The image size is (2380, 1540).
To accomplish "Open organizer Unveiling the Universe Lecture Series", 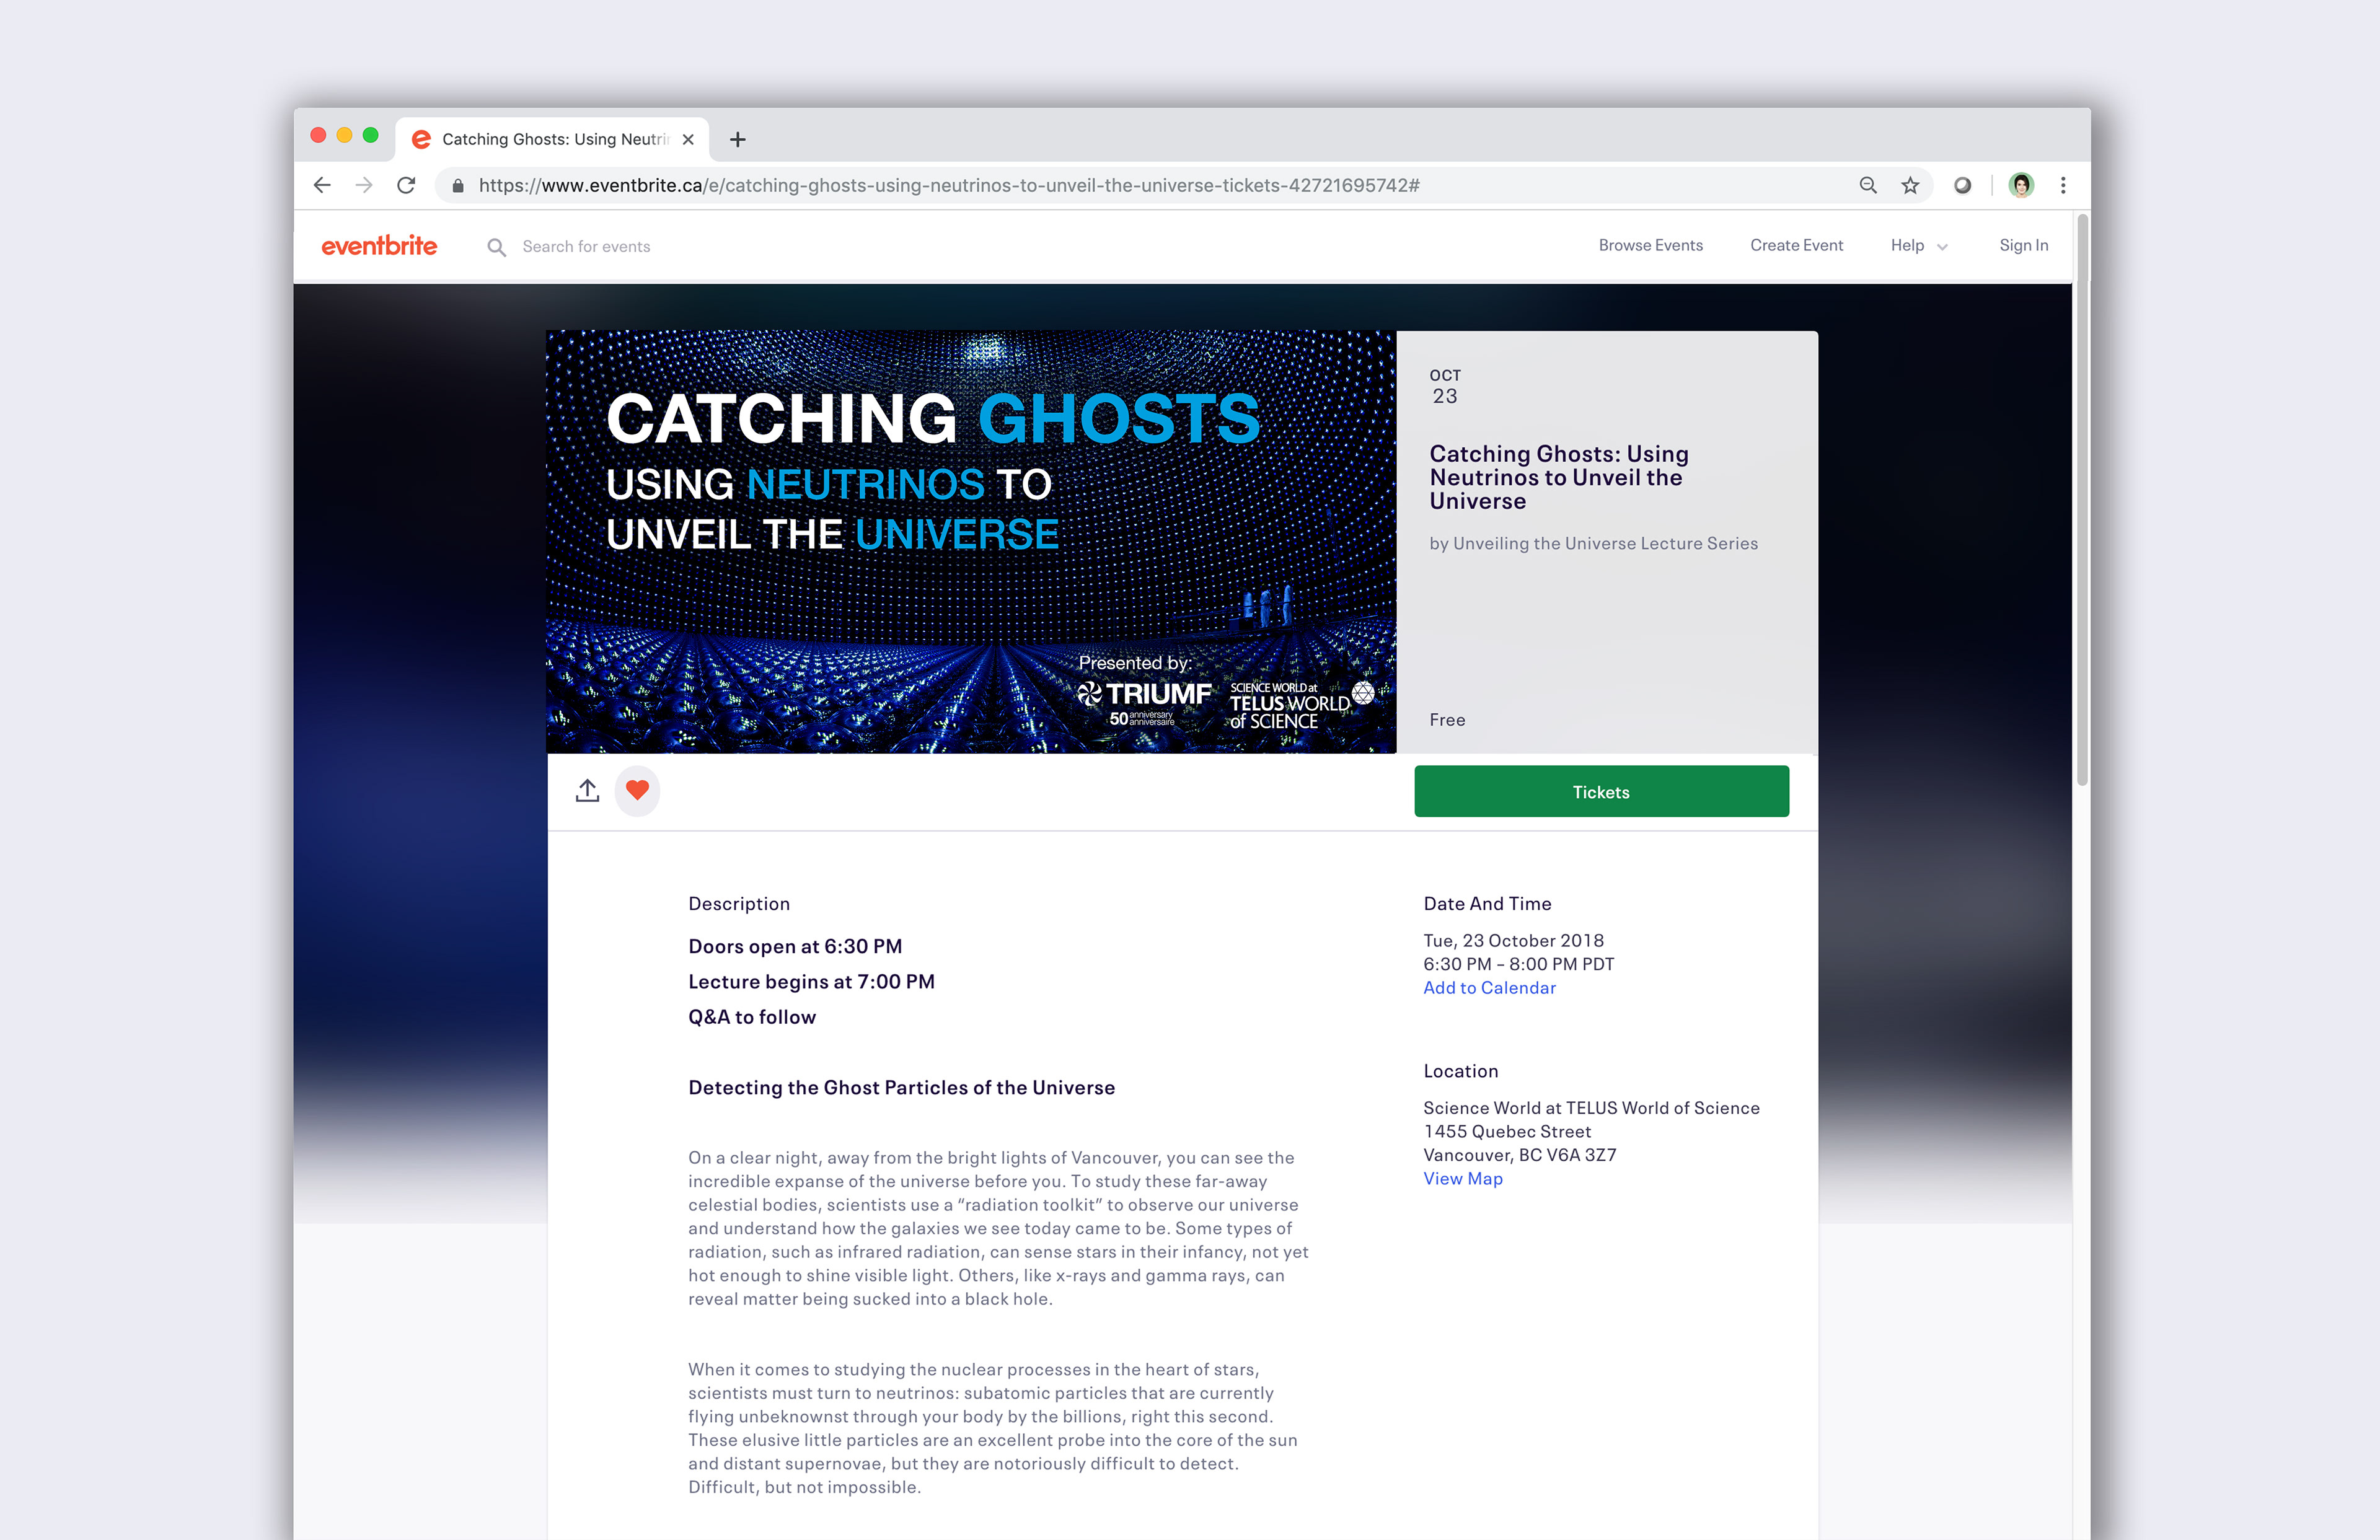I will 1605,543.
